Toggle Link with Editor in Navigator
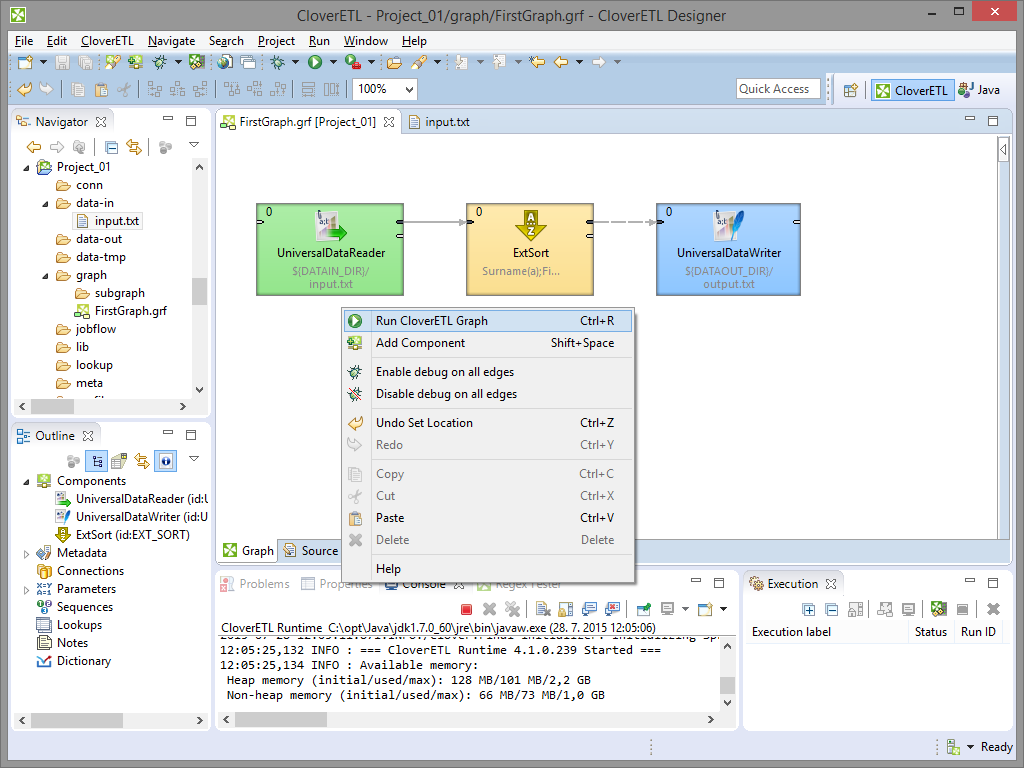 pyautogui.click(x=133, y=147)
